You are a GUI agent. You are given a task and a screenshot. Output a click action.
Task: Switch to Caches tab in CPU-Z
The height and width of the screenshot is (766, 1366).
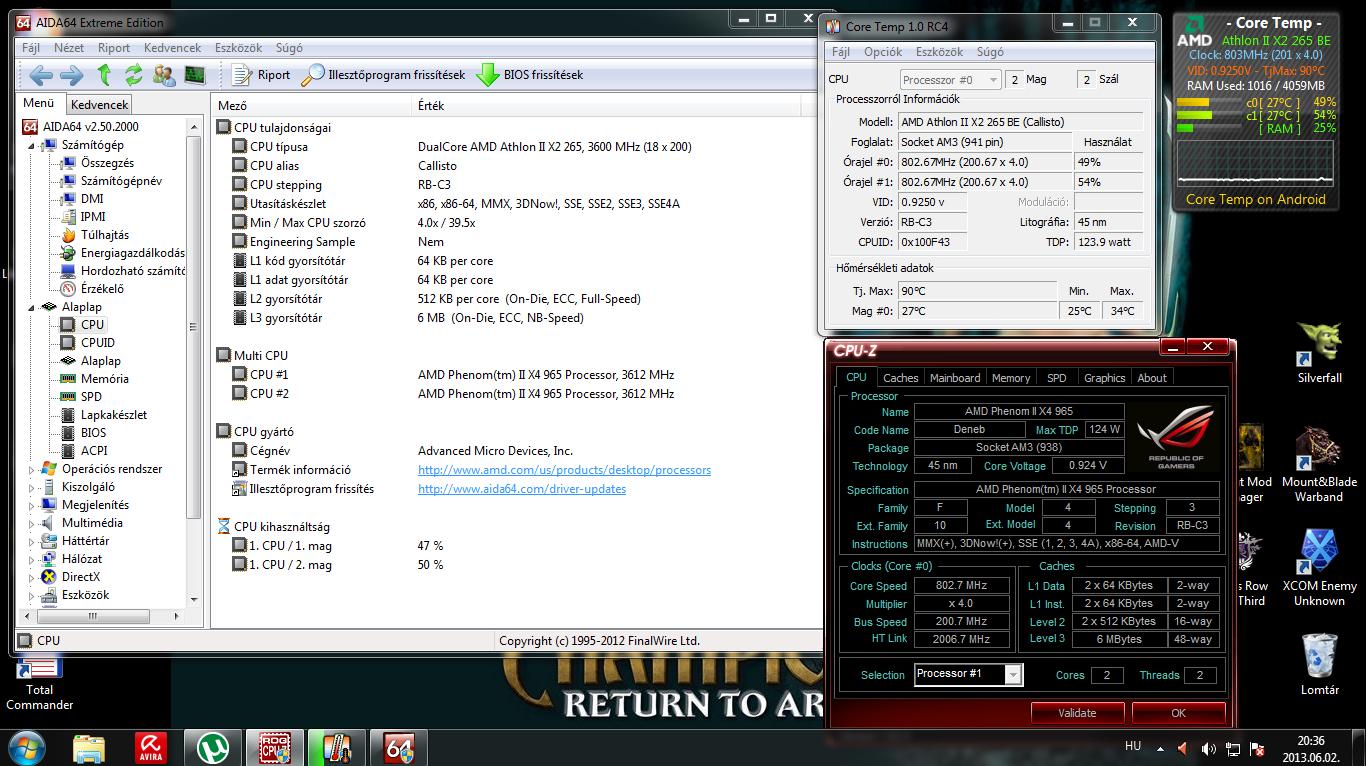tap(900, 378)
